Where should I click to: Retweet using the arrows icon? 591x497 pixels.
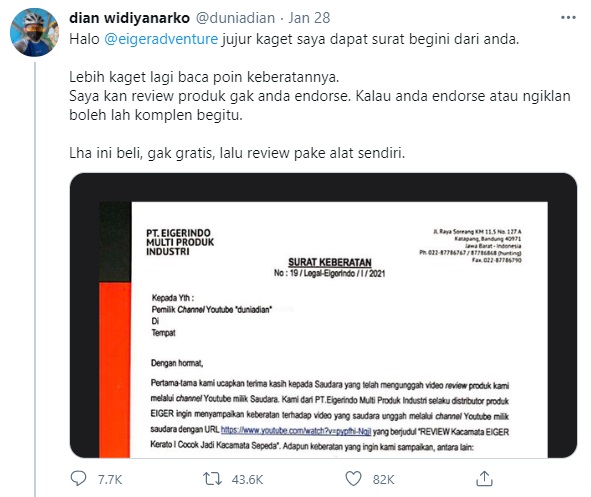point(212,479)
